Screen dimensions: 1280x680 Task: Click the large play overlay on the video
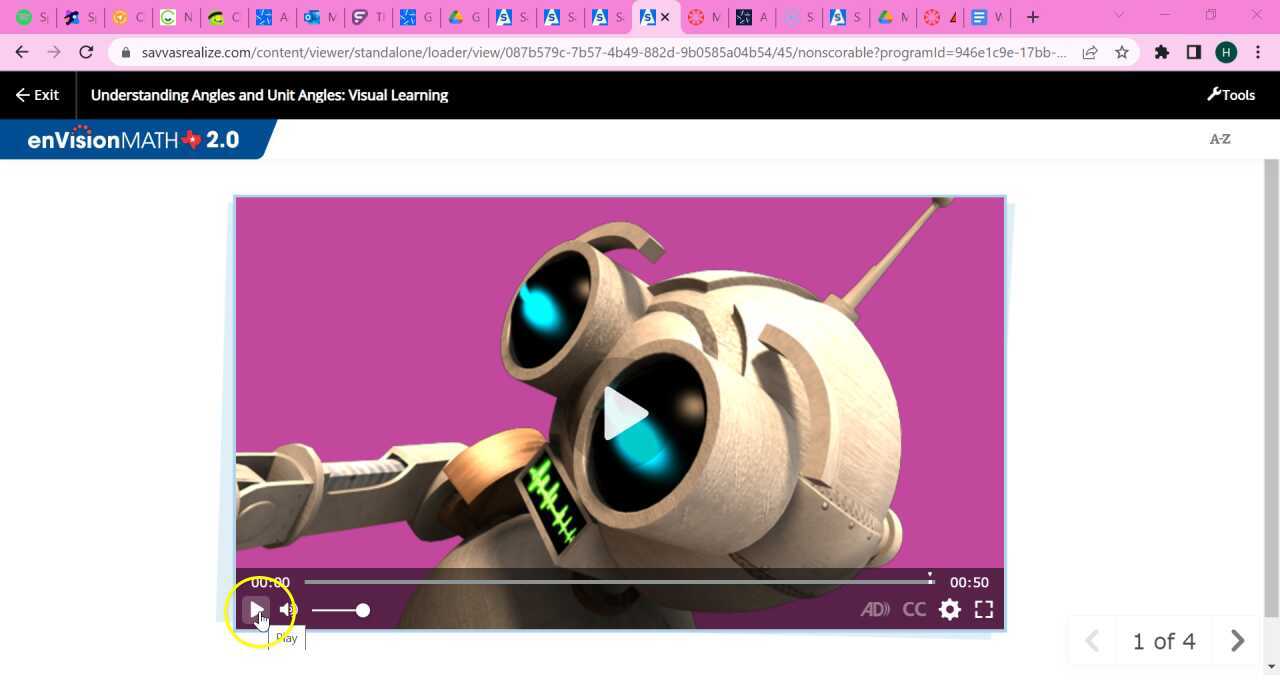tap(625, 413)
